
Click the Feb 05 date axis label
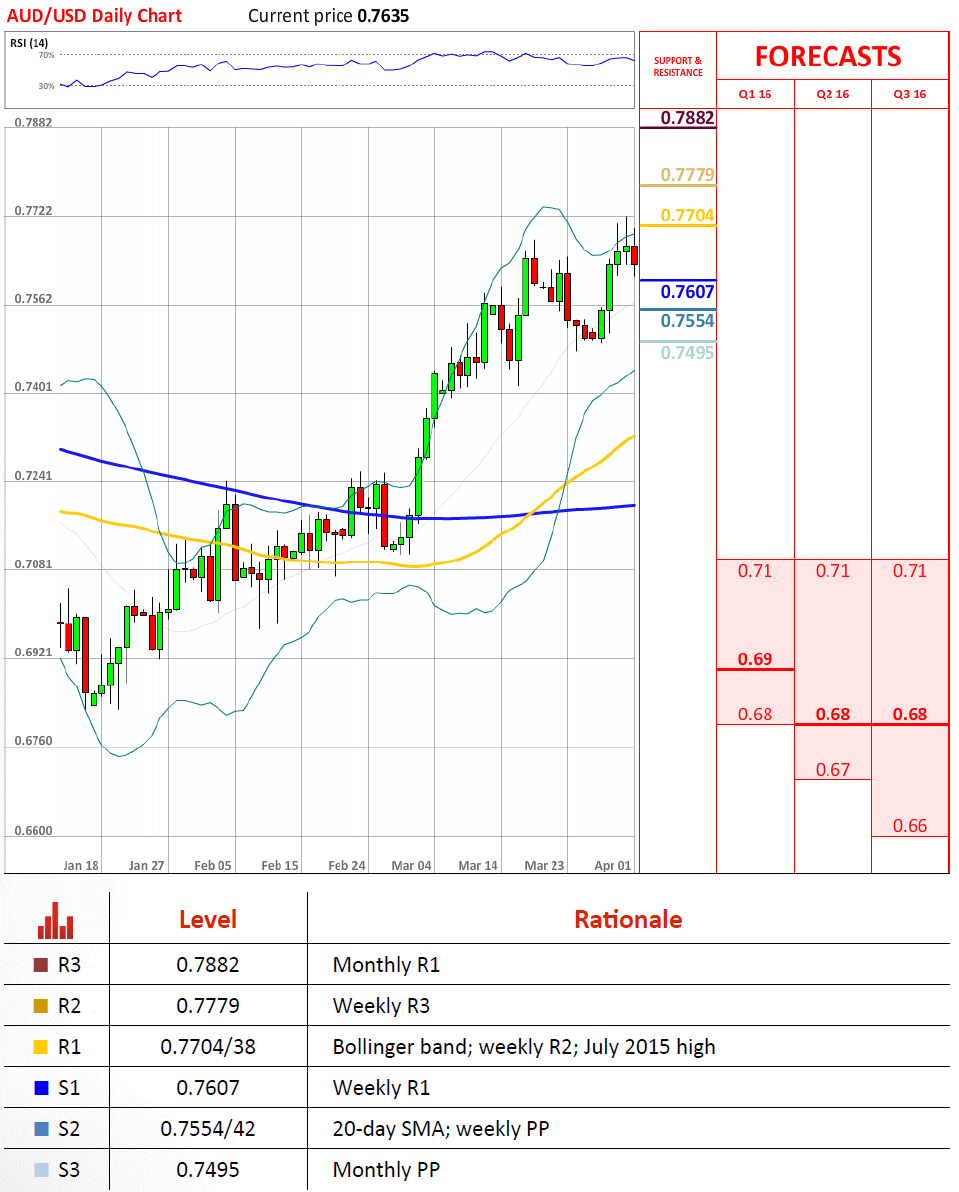coord(213,866)
